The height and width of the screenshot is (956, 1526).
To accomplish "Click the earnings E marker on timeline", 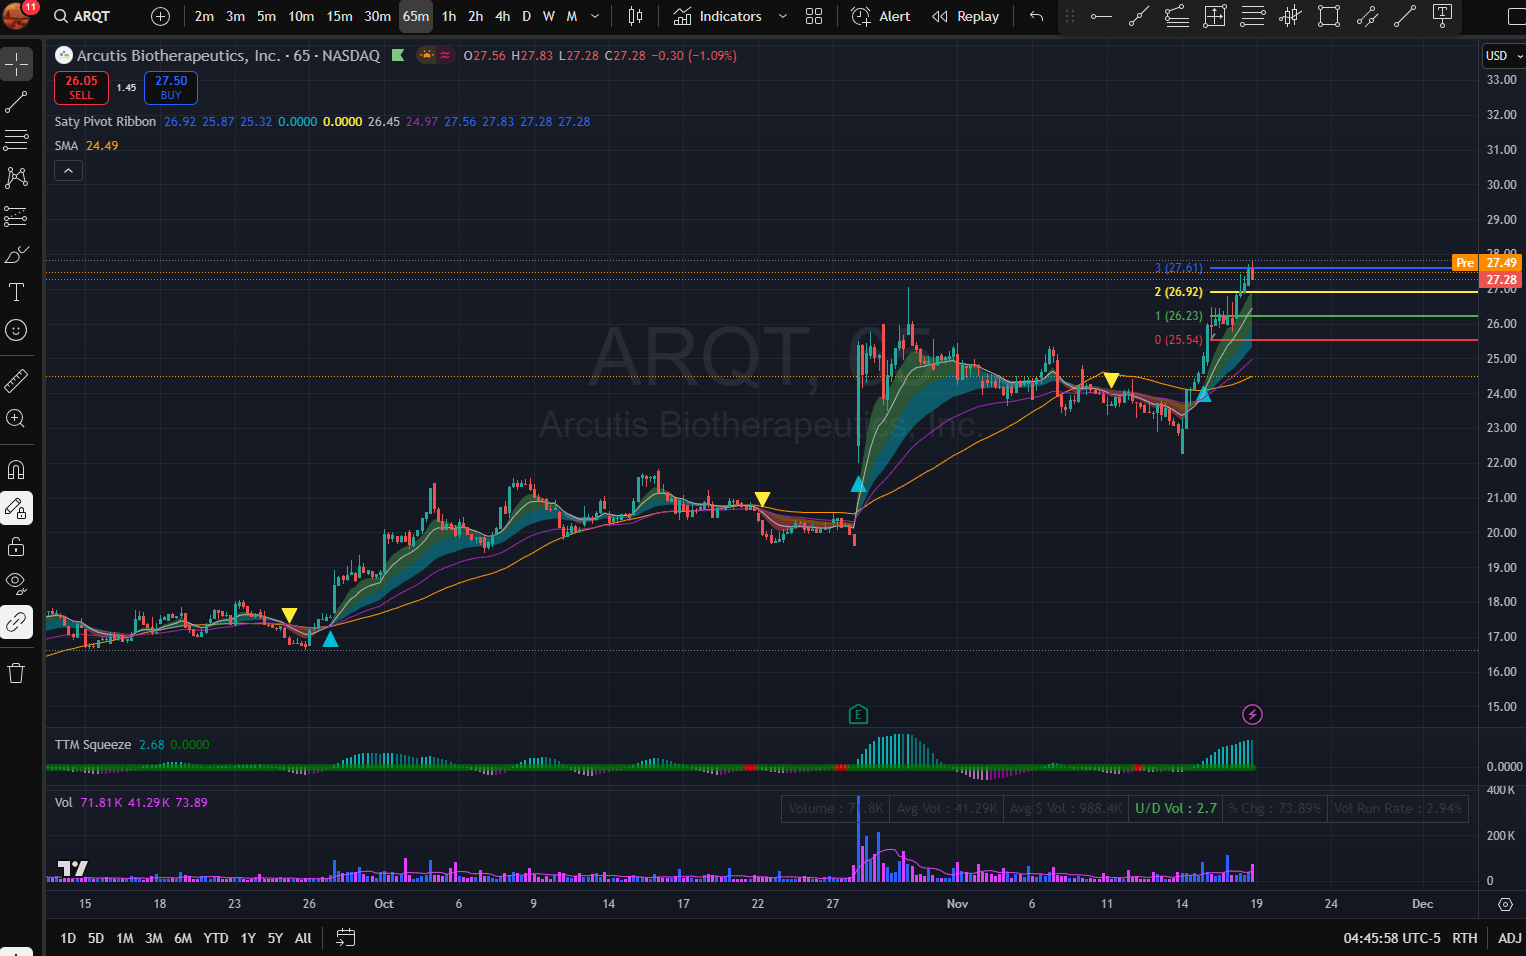I will (858, 714).
